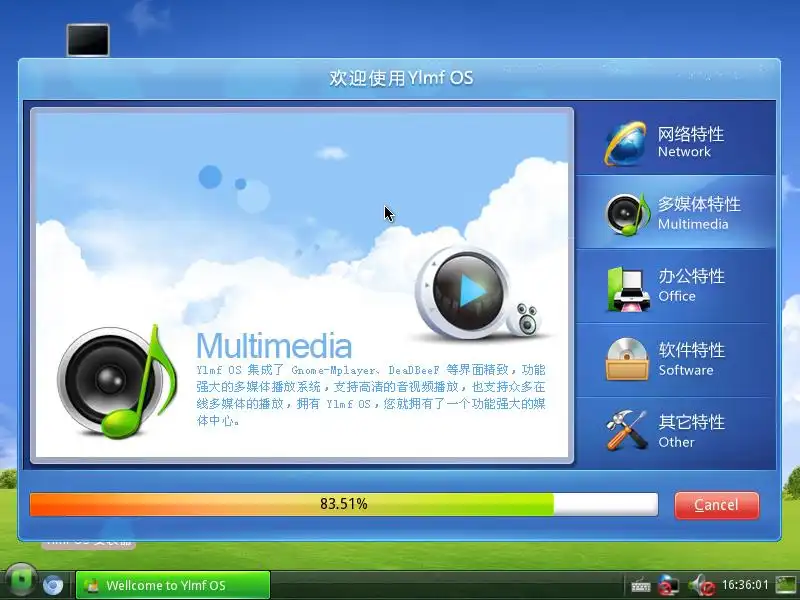Open the network connection tray icon
The image size is (800, 600).
(668, 585)
